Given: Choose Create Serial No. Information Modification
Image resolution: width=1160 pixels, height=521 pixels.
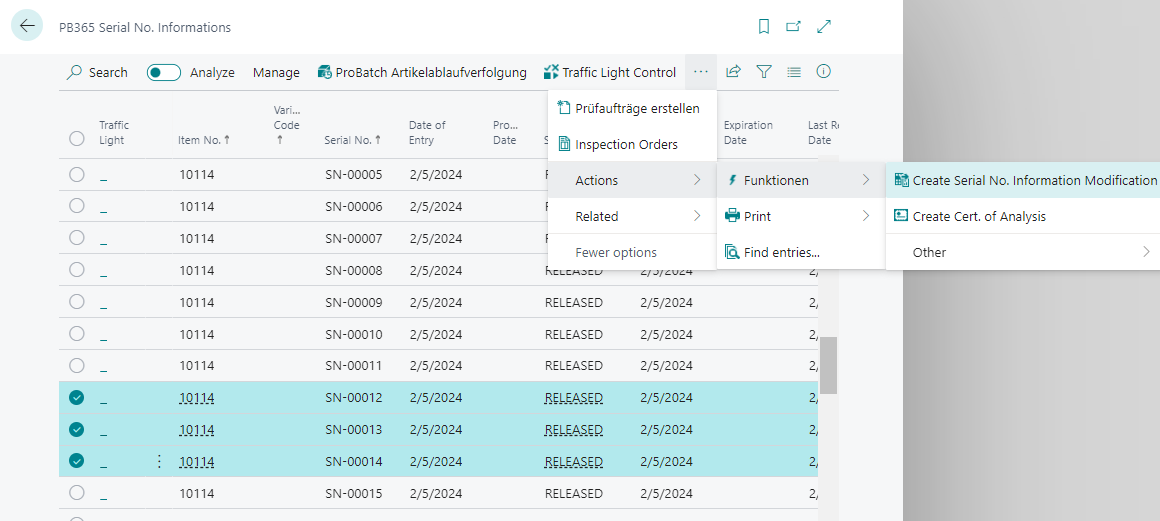Looking at the screenshot, I should coord(1022,180).
